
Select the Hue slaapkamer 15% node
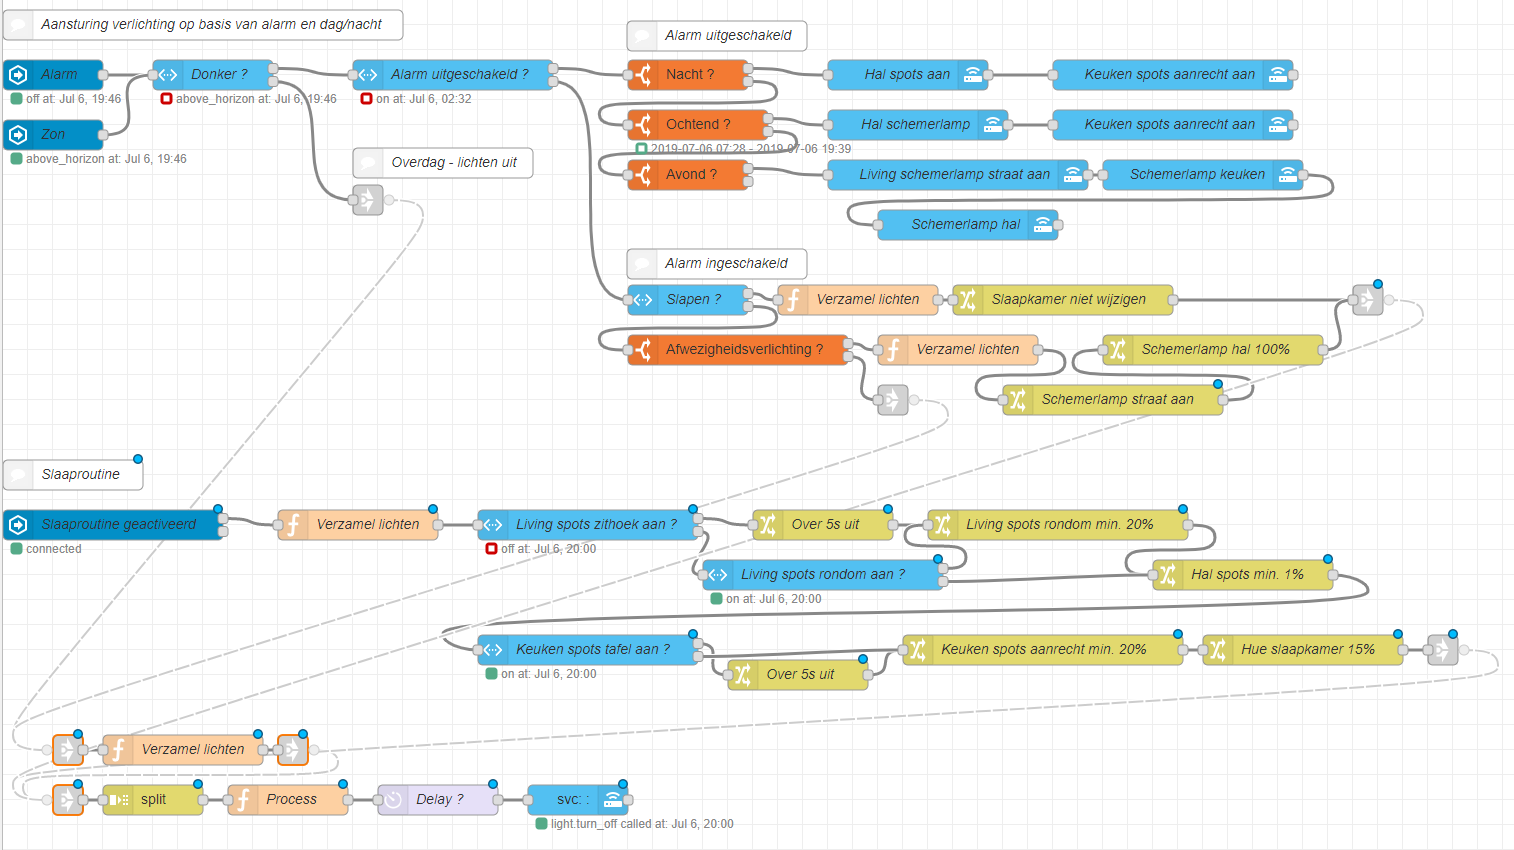(1307, 650)
